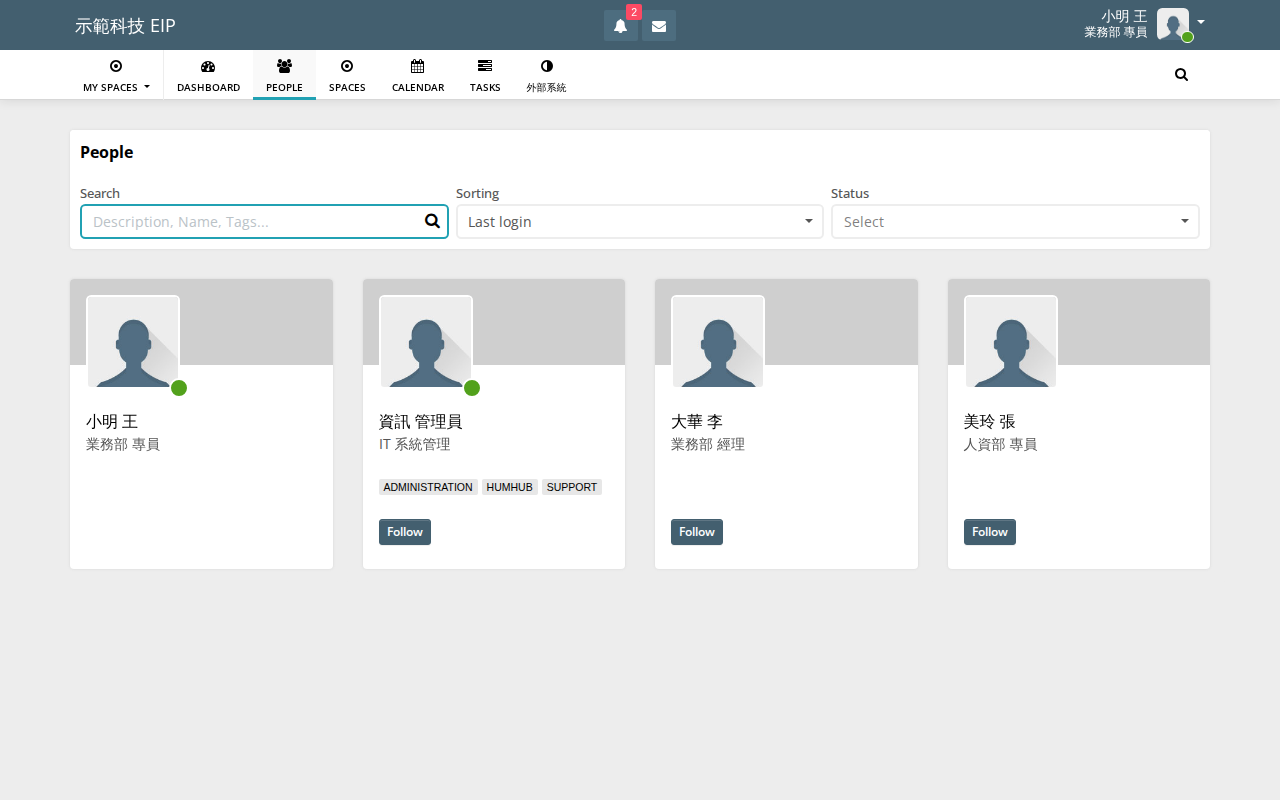Open the Dashboard icon in top menu

click(x=208, y=66)
